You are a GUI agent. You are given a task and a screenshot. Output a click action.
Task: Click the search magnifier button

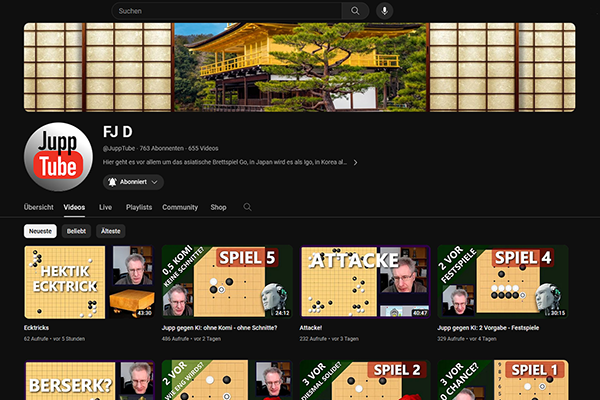point(355,11)
